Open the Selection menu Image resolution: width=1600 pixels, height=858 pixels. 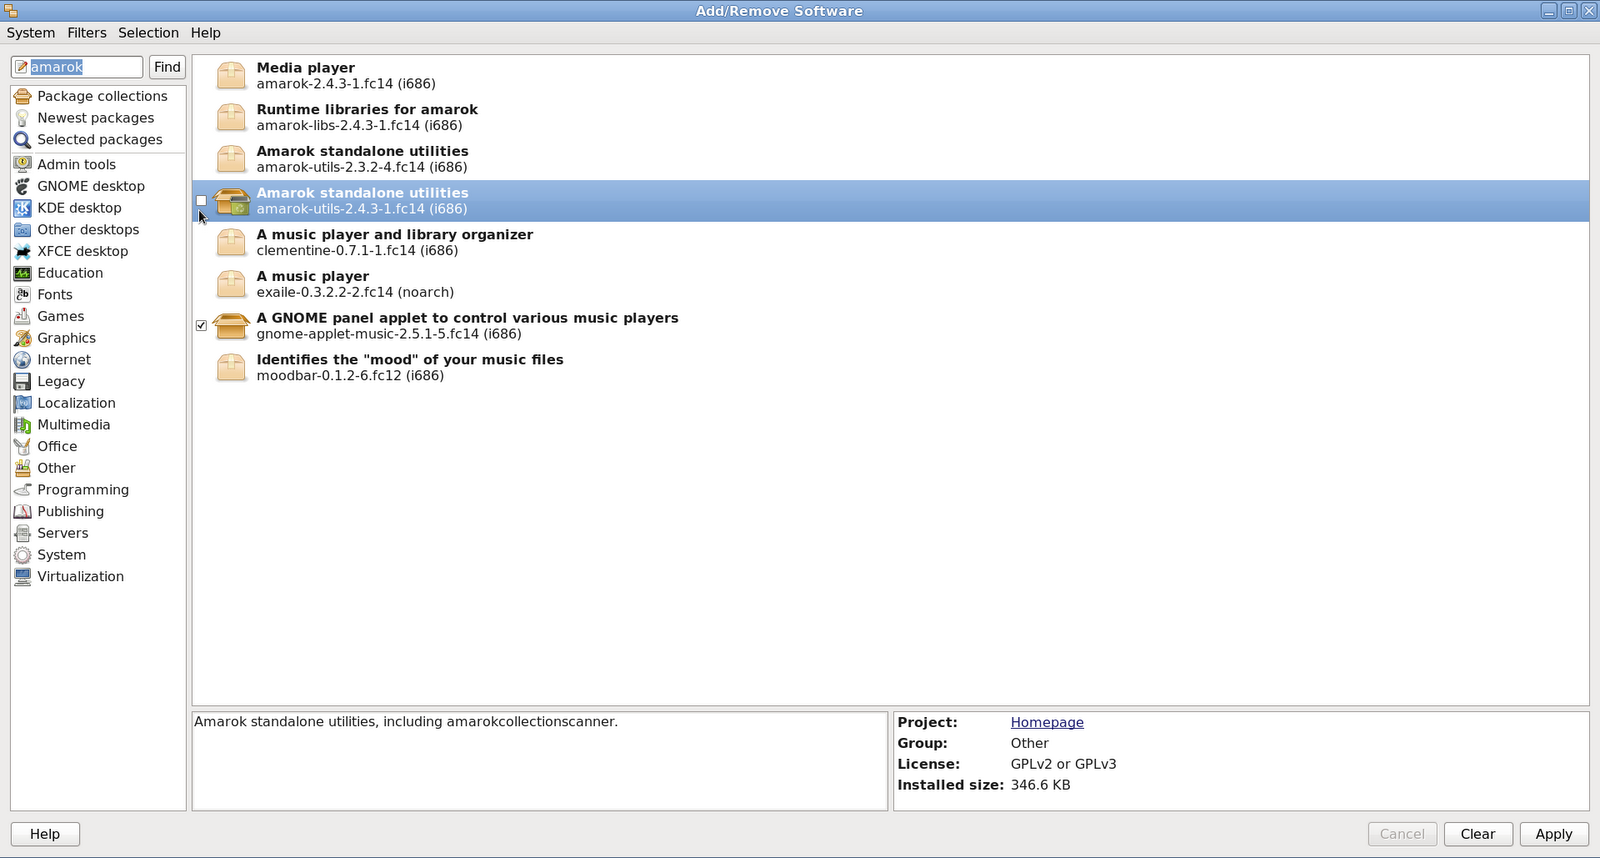point(148,33)
